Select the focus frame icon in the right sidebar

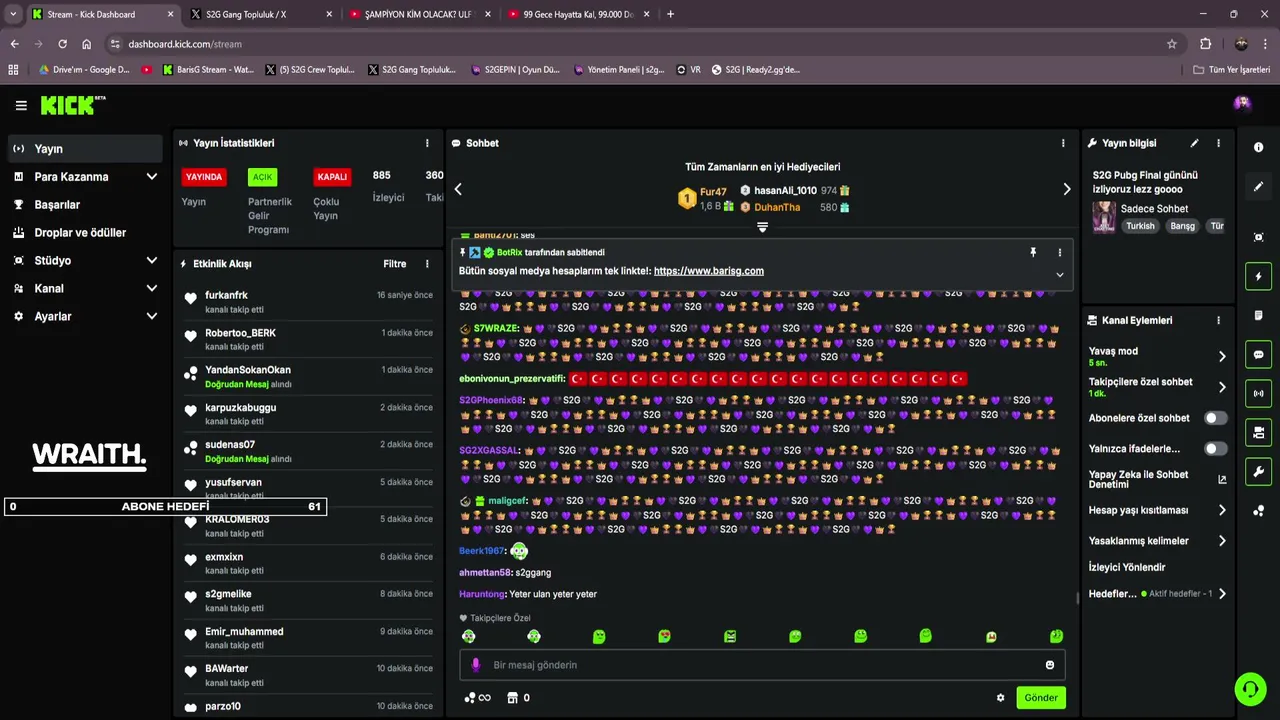pos(1258,237)
